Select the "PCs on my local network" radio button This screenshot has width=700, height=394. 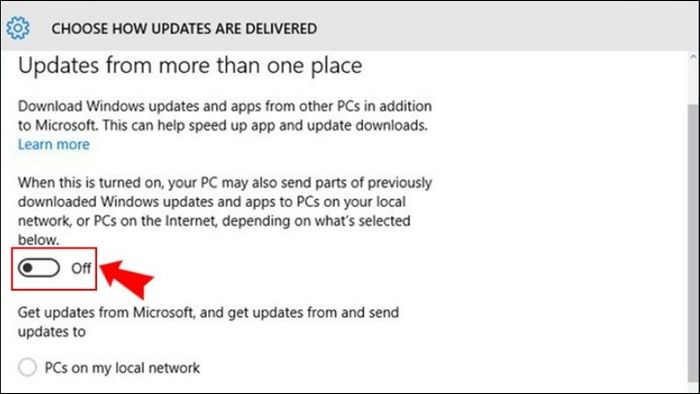(x=27, y=367)
